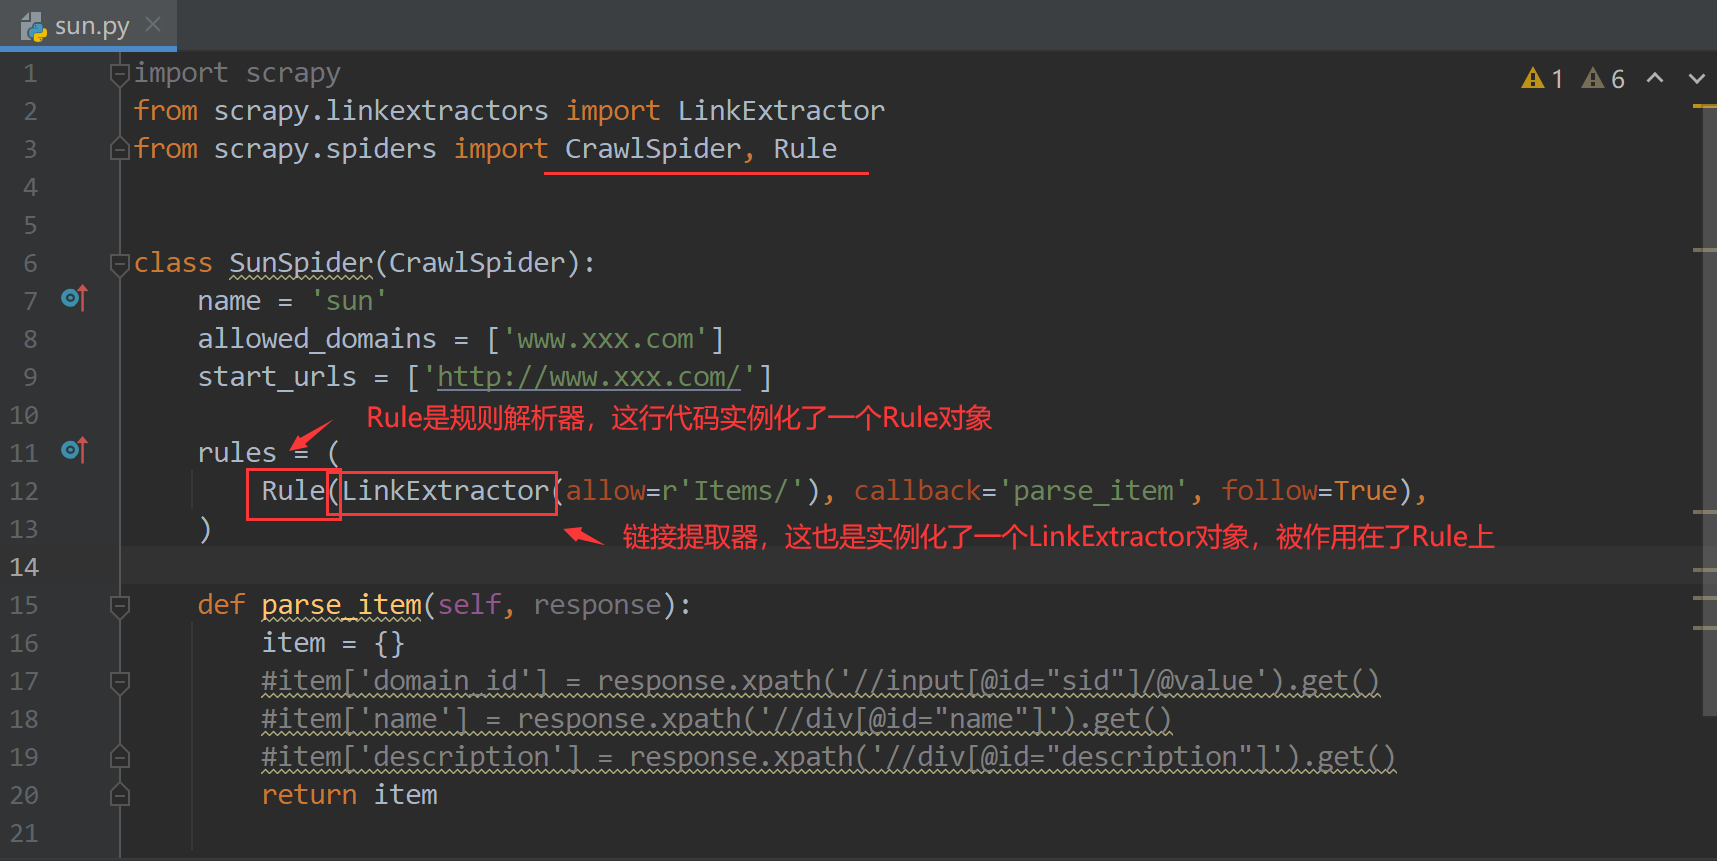Click the 'www.xxx.com' string in allowed_domains
Screen dimensions: 1717x861
[x=605, y=339]
